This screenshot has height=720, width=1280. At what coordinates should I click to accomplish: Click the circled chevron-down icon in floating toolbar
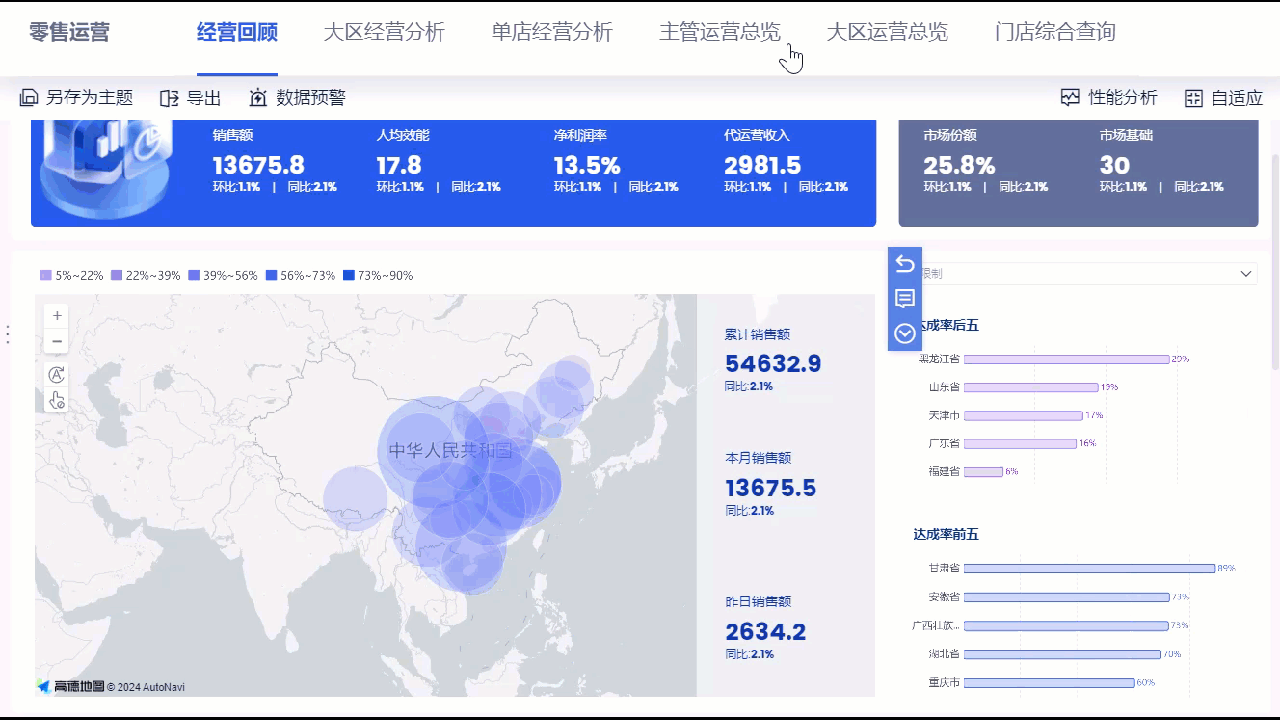(x=905, y=333)
